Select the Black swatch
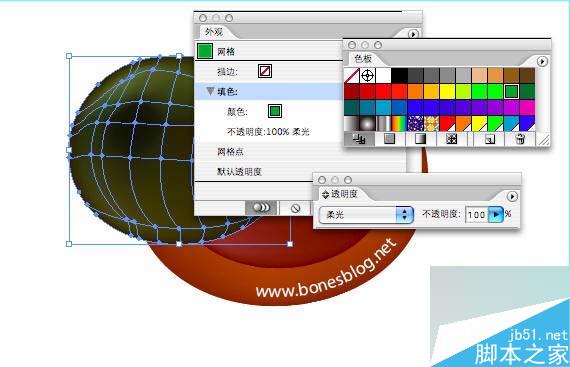This screenshot has width=570, height=367. [x=399, y=76]
